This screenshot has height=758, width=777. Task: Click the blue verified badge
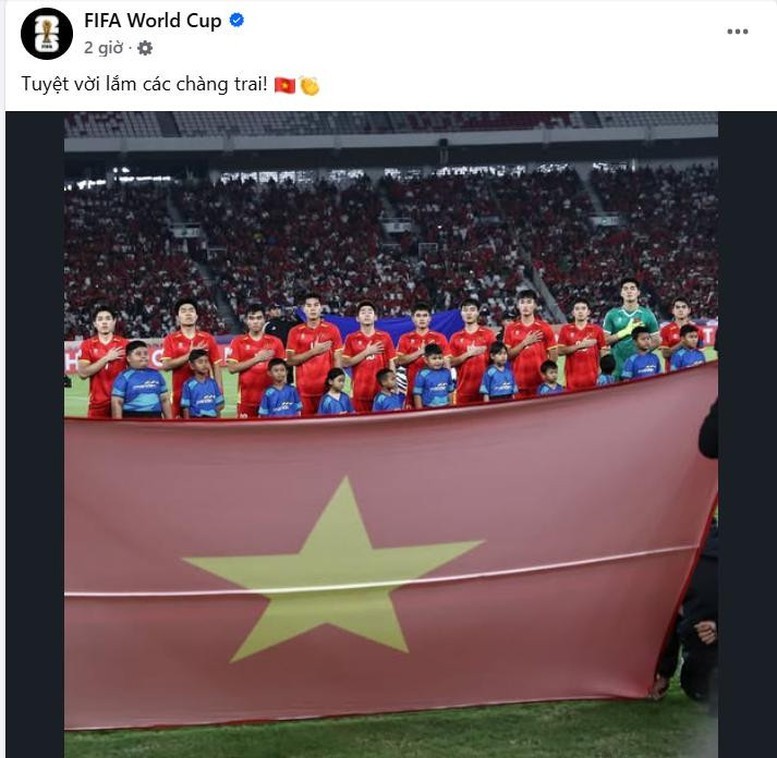coord(237,20)
